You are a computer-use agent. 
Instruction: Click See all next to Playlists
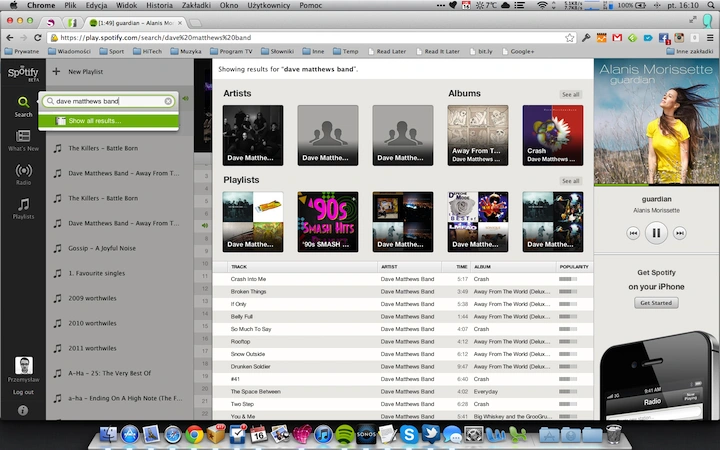click(x=570, y=181)
